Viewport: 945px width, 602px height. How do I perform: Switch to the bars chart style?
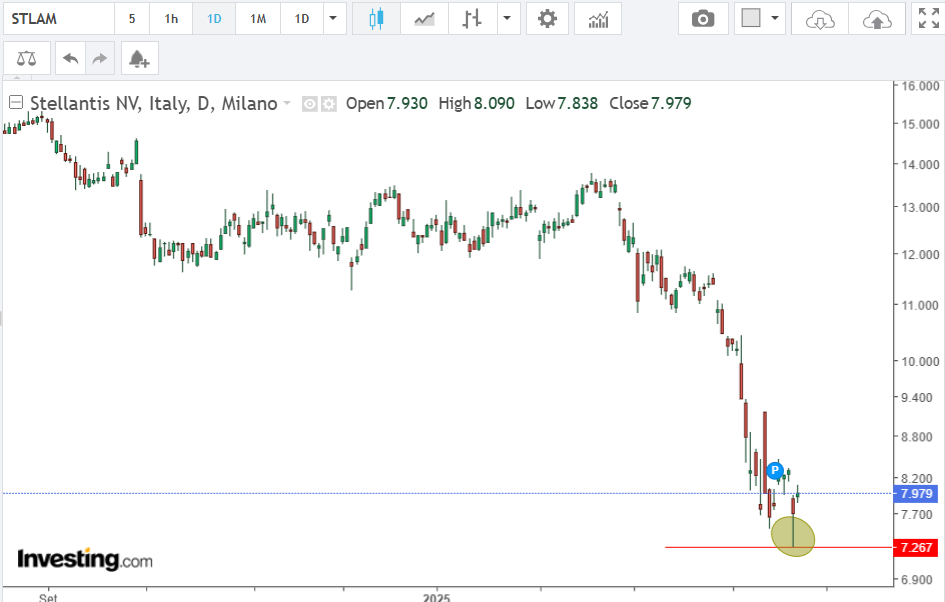click(472, 19)
